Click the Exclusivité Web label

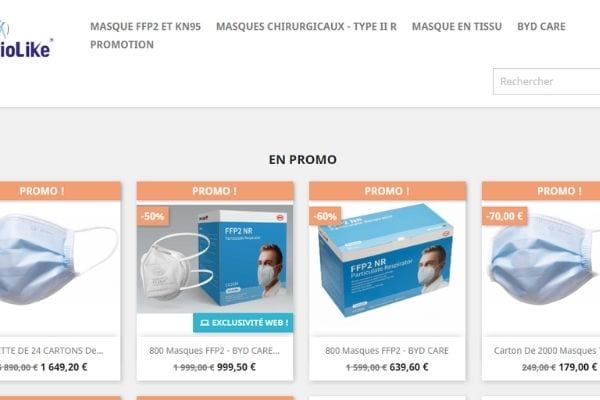click(x=243, y=323)
